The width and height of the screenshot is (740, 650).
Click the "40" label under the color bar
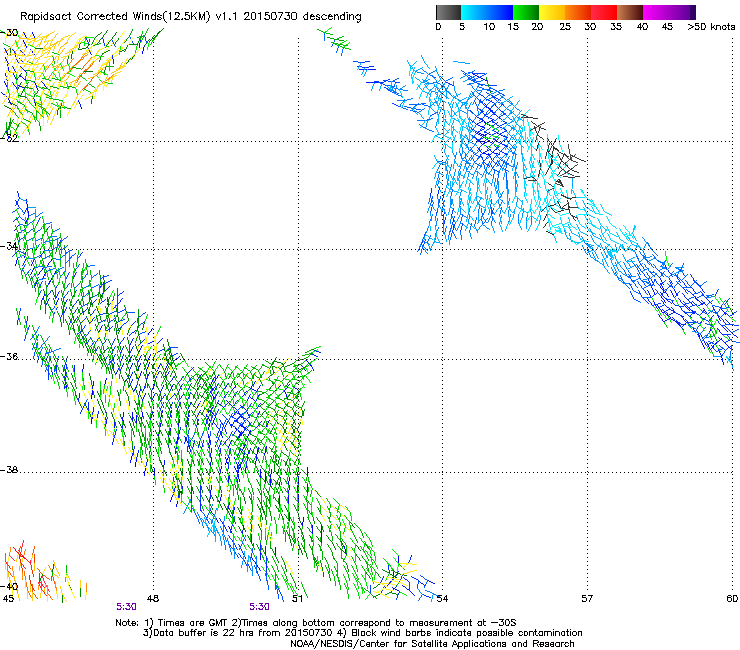[642, 27]
